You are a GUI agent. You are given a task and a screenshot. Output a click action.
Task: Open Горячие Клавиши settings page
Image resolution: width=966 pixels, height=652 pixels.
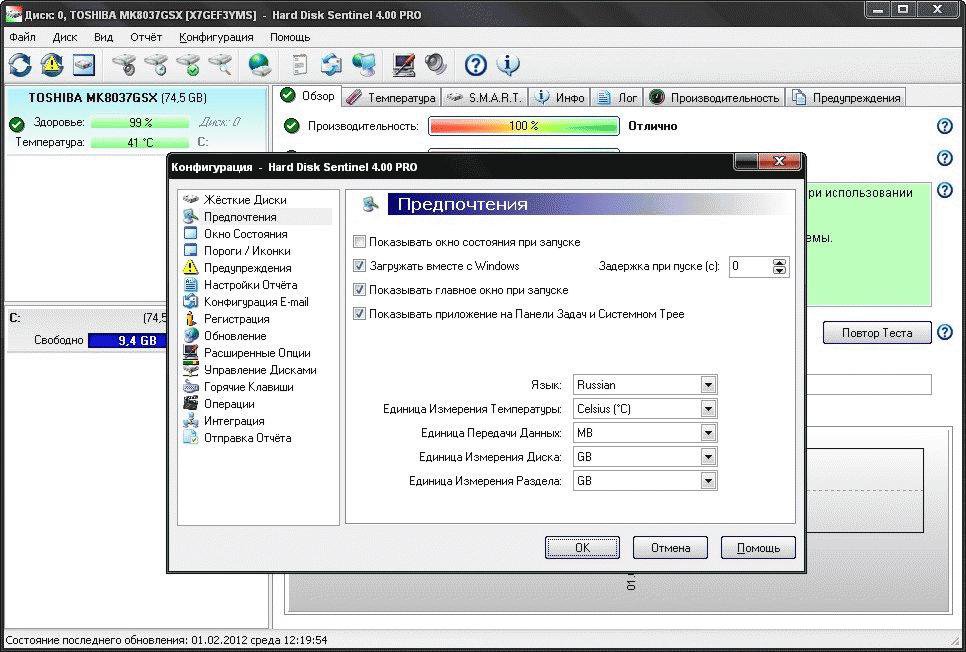tap(249, 387)
